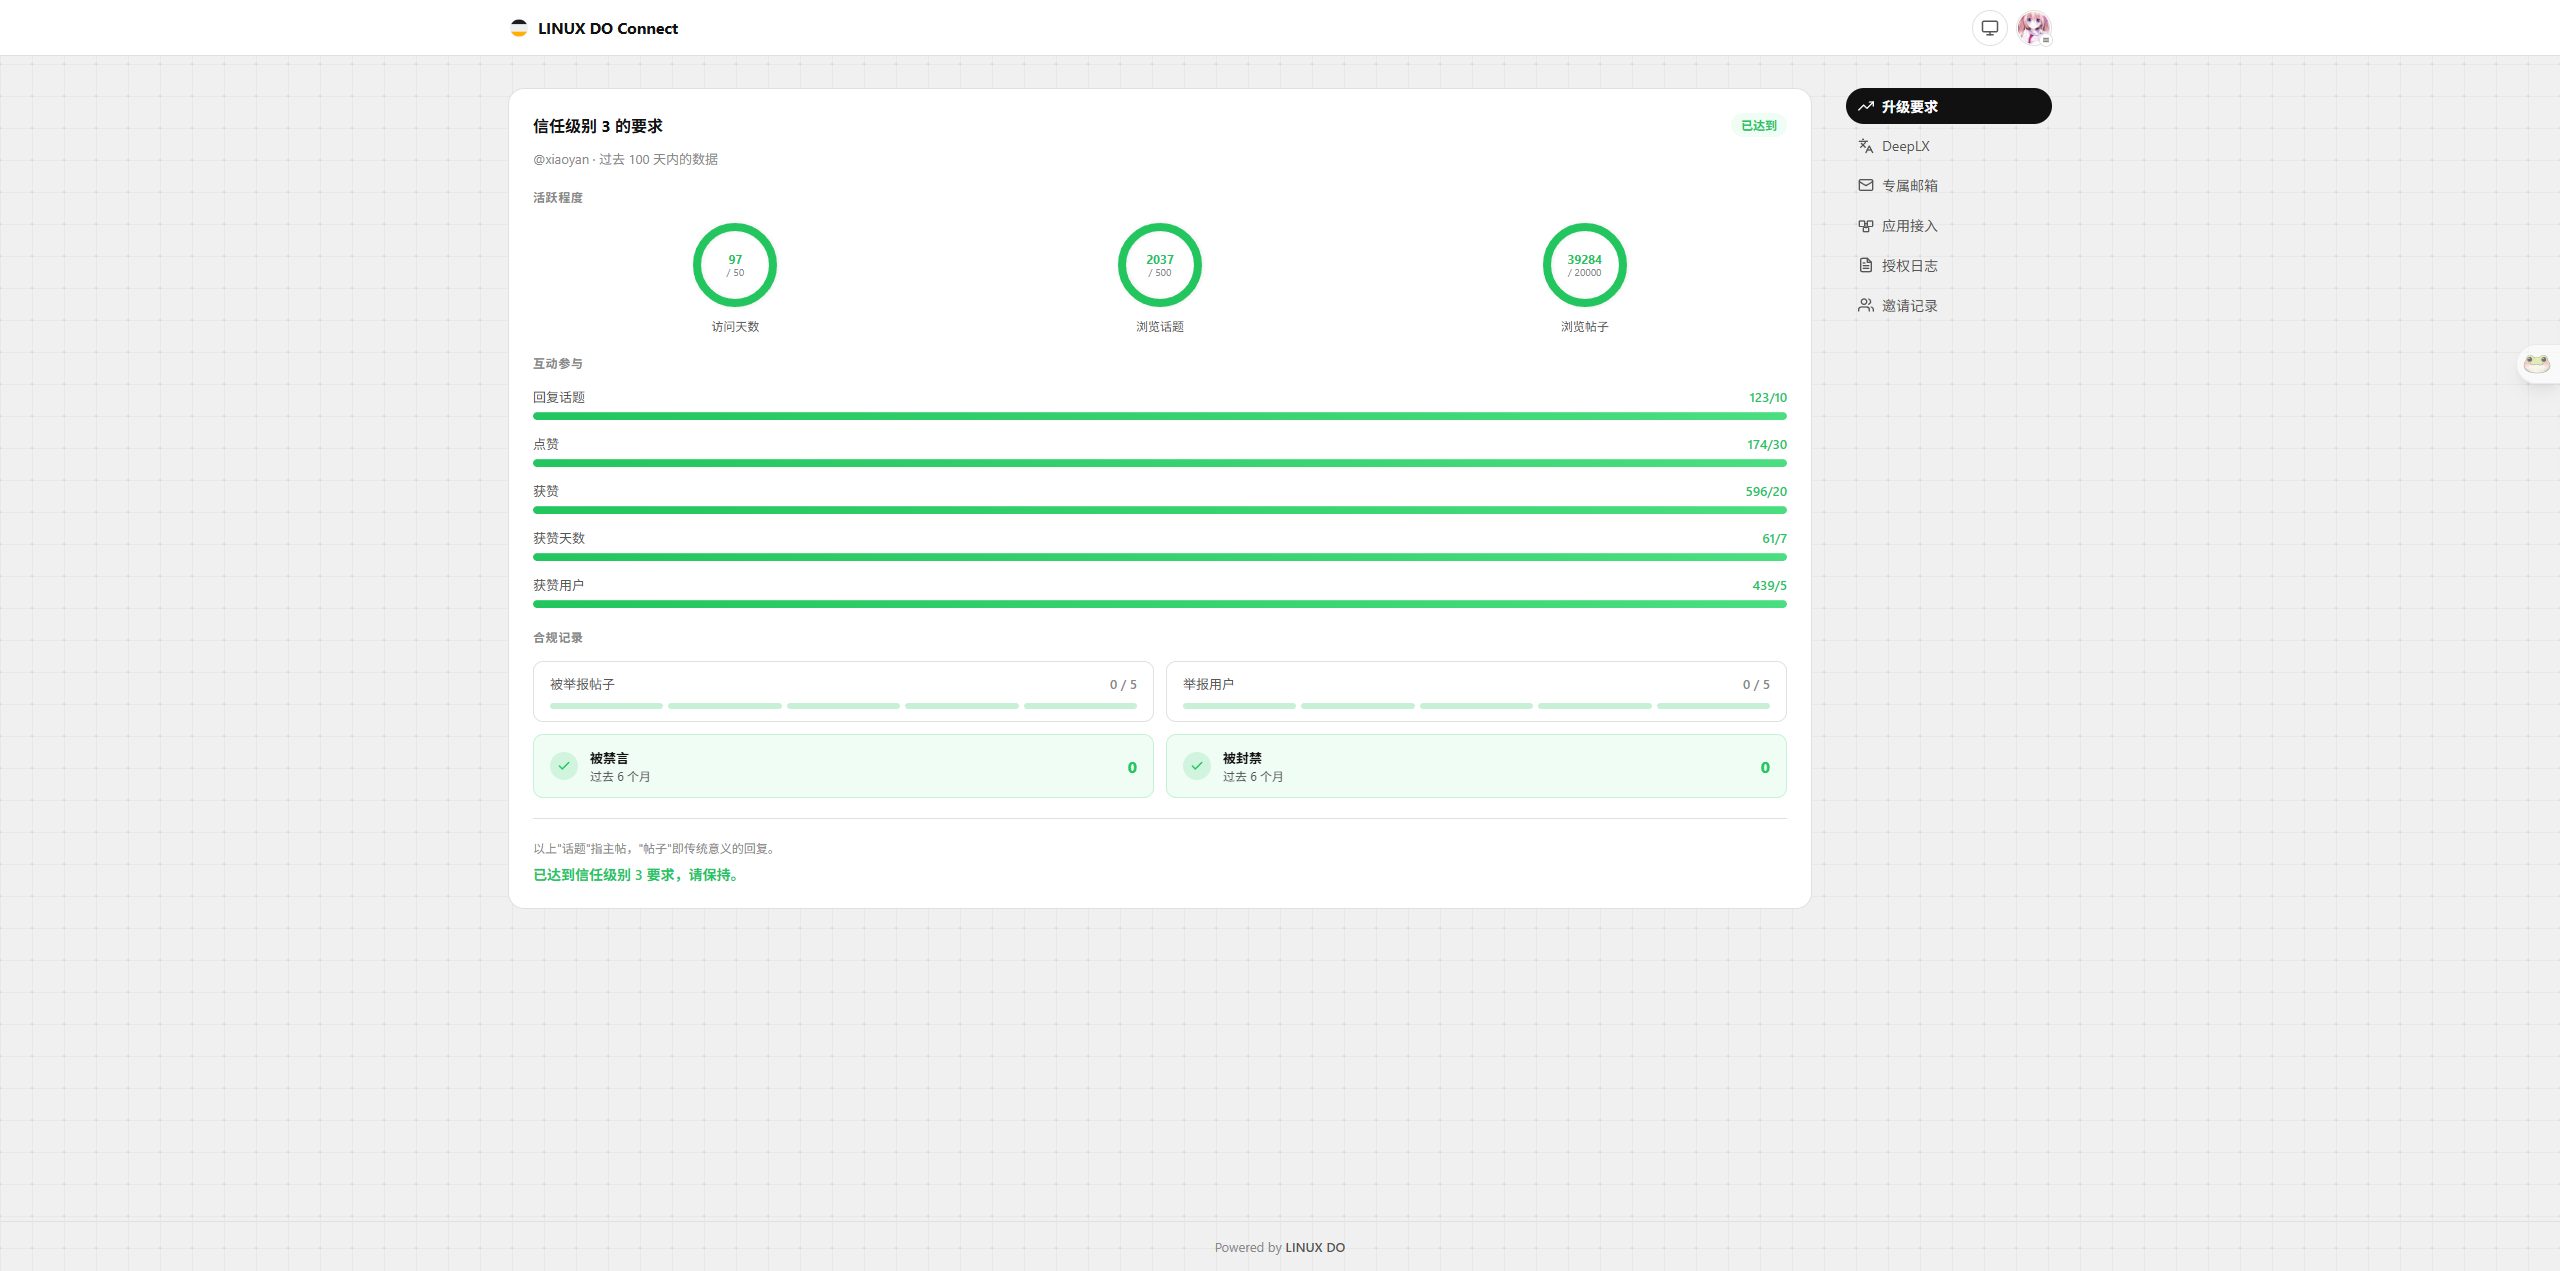Click the 获赞天数 progress bar

point(1159,557)
